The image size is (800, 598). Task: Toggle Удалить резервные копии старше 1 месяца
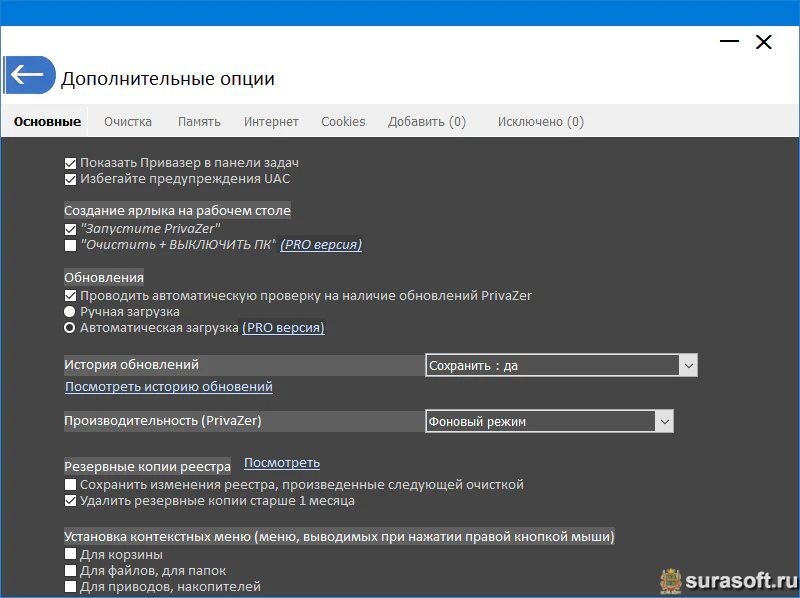71,501
